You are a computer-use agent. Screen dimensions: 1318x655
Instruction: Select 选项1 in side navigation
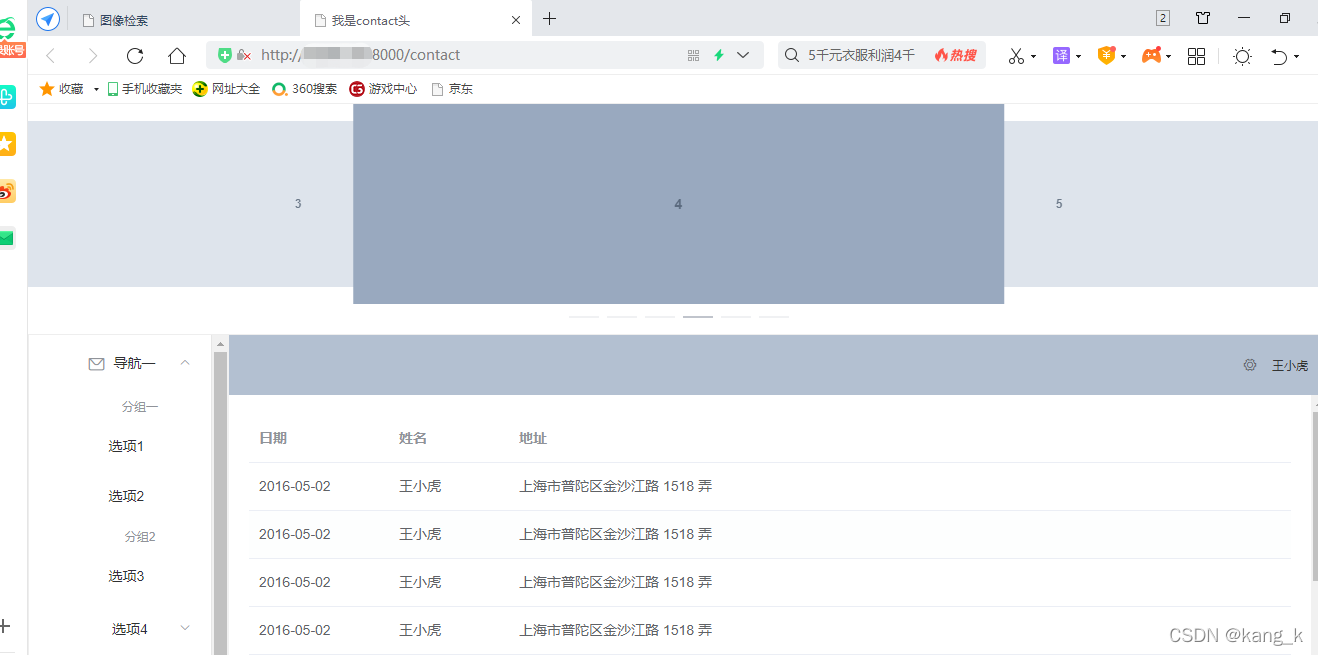coord(126,446)
